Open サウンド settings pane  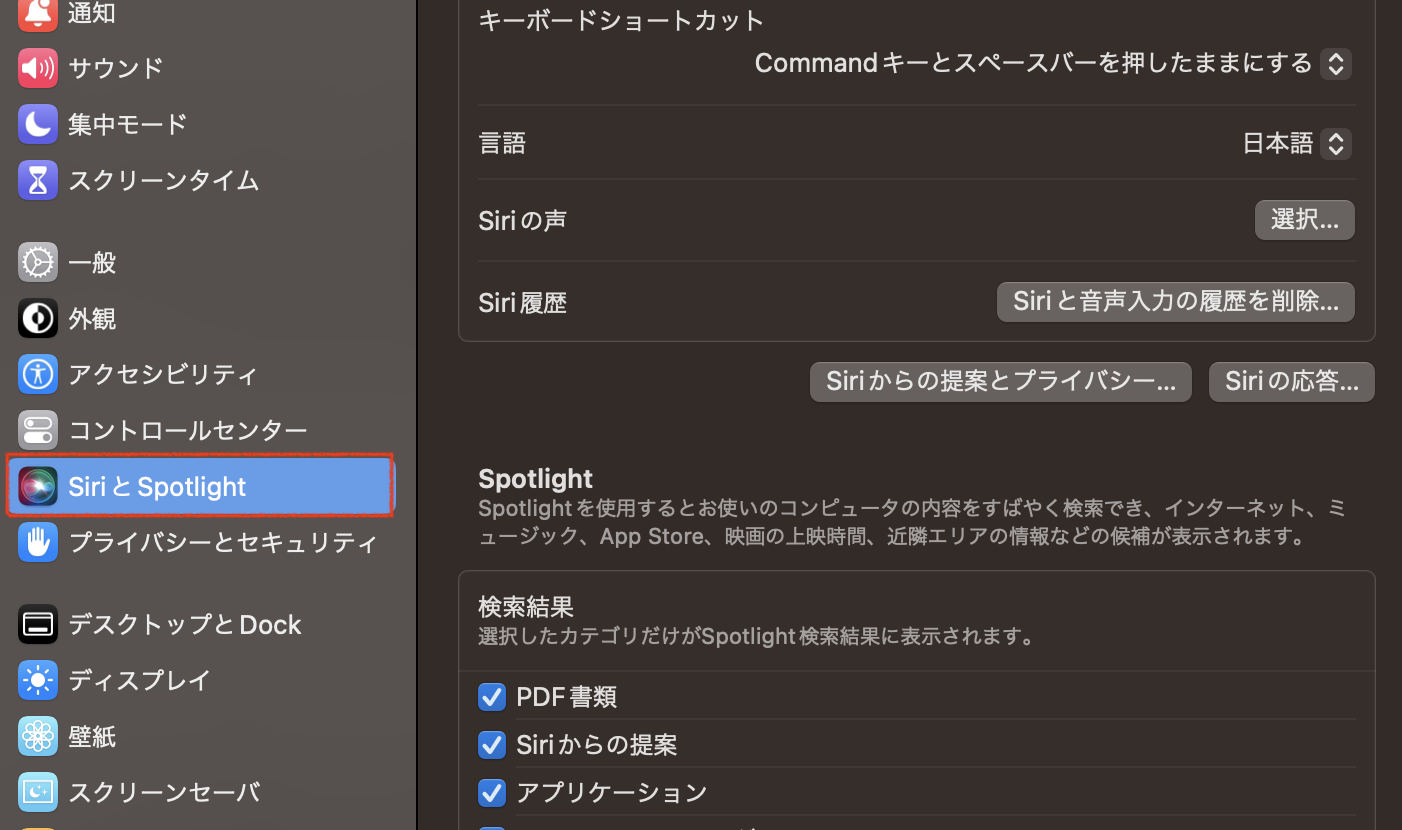pos(116,68)
